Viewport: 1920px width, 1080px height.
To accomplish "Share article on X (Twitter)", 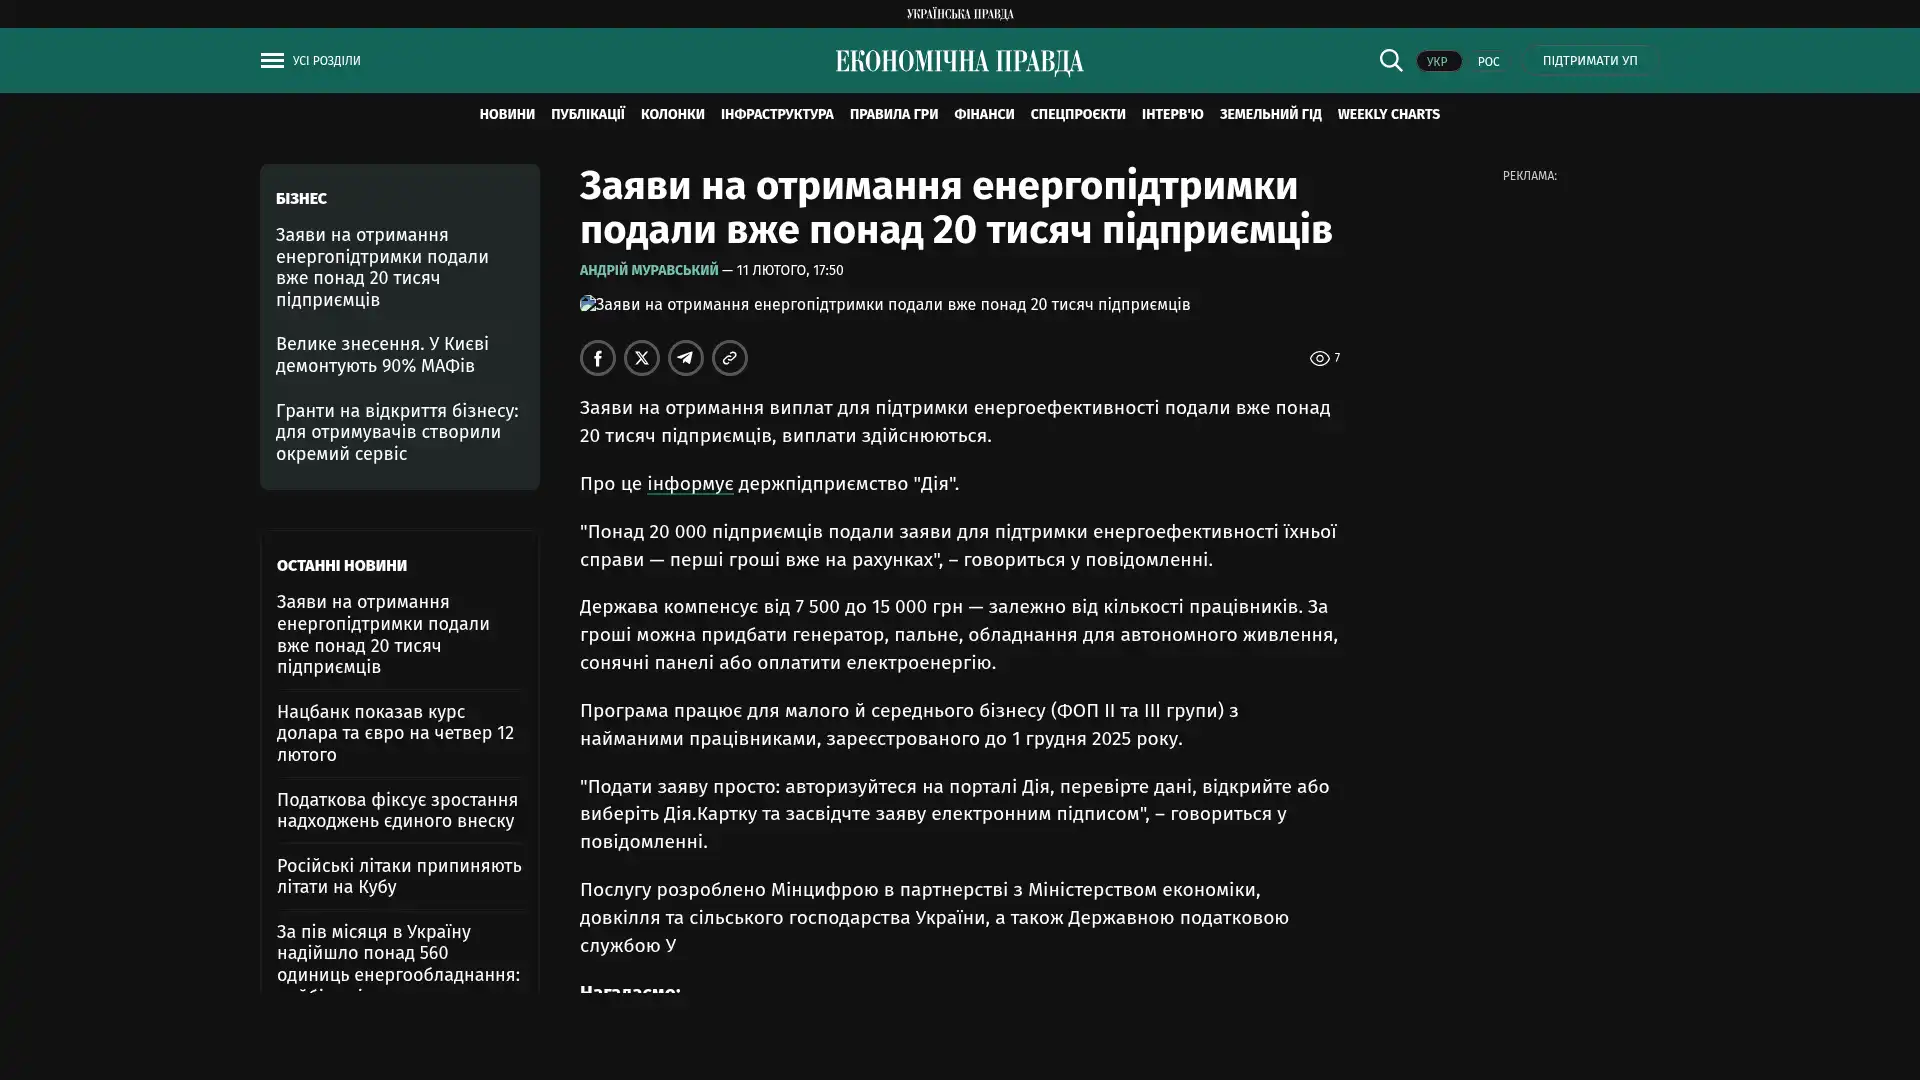I will (x=641, y=358).
